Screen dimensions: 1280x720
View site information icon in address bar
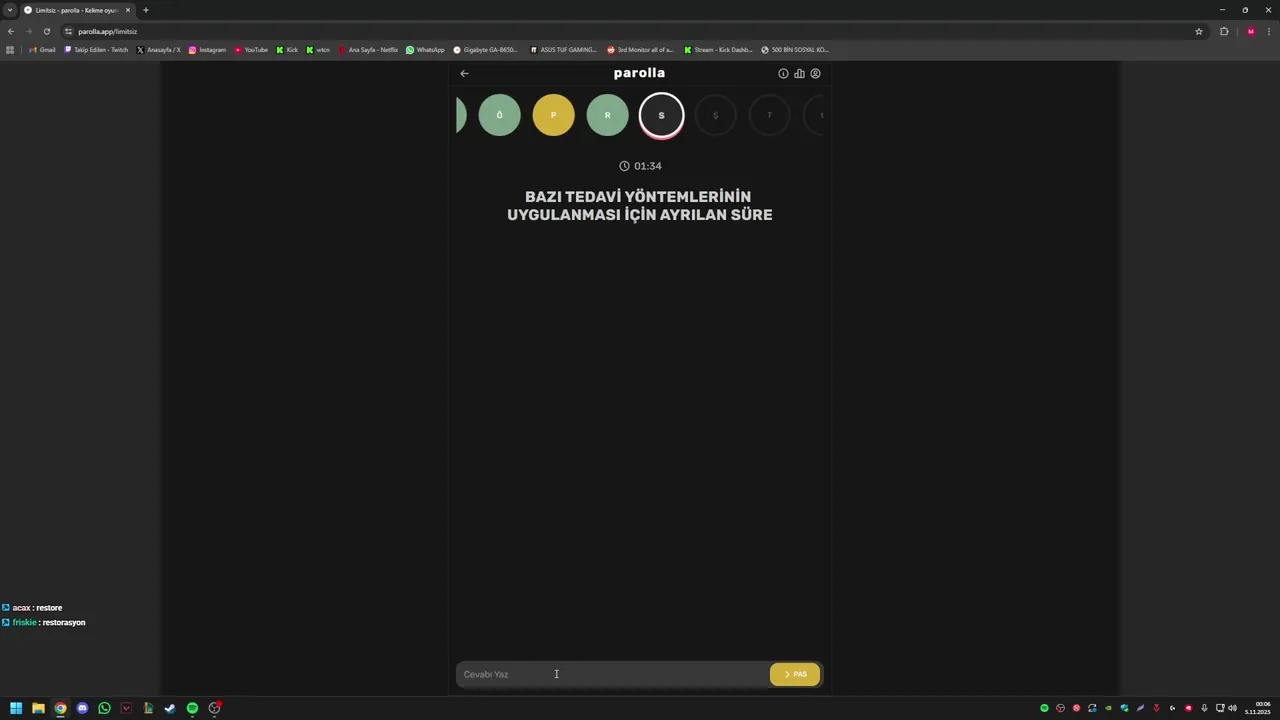pyautogui.click(x=68, y=31)
